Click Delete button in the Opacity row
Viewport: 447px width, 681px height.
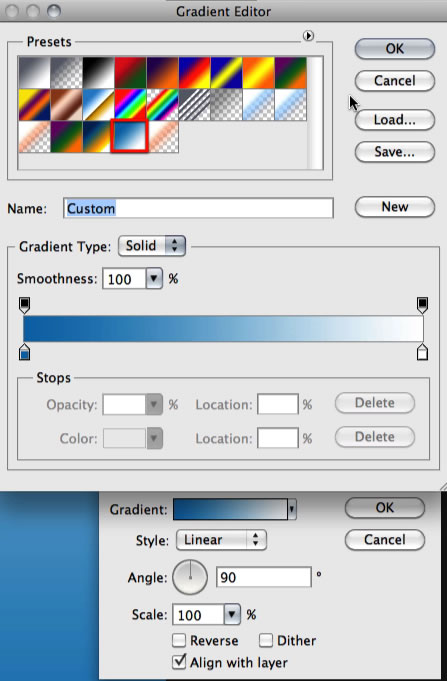(x=375, y=403)
